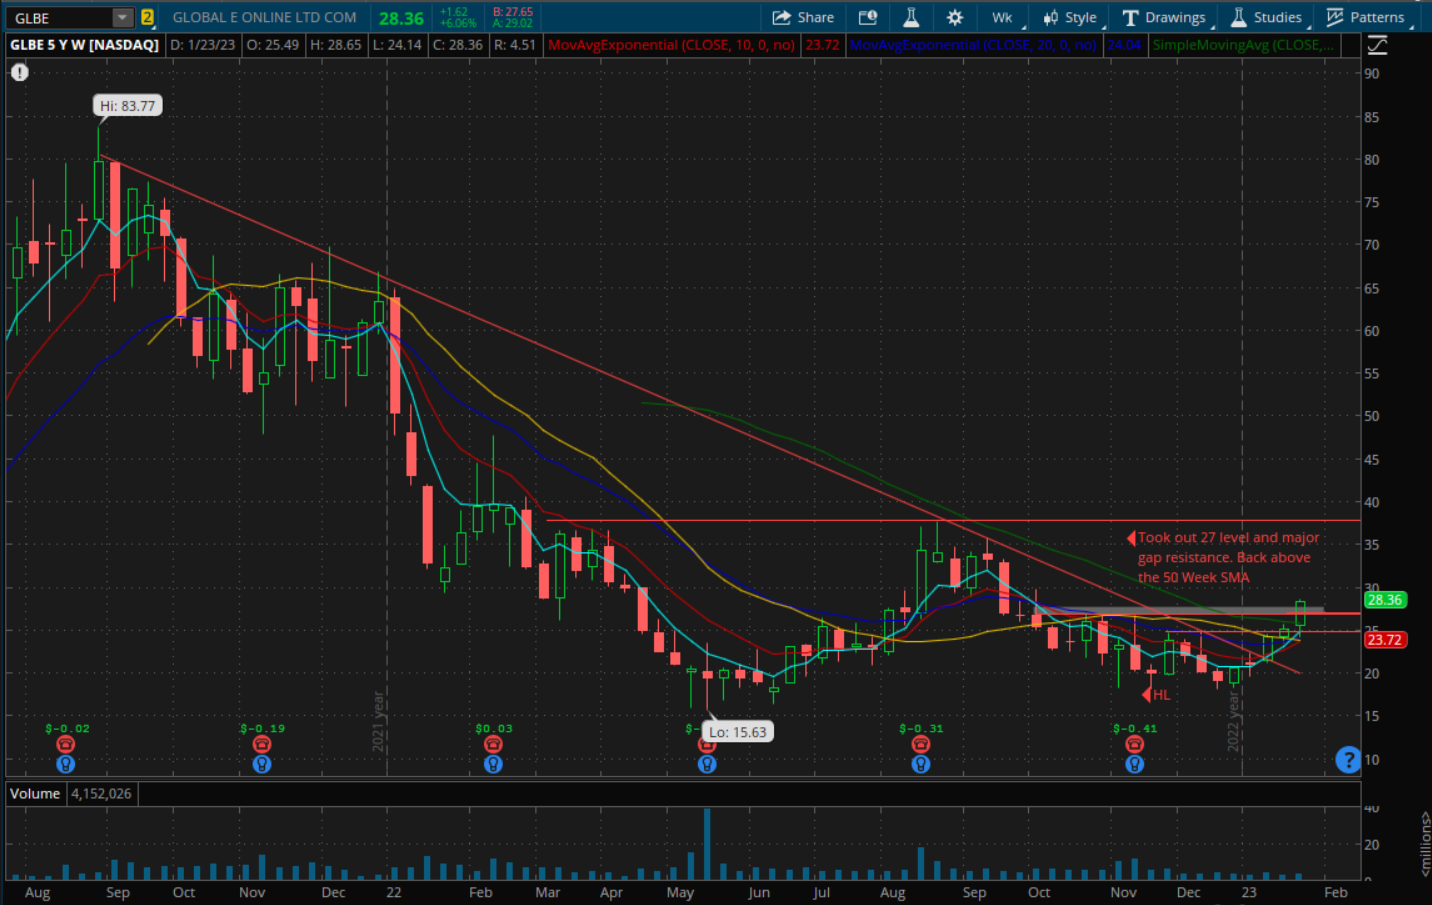Click the blue lightbulb icon under $0.03
This screenshot has height=905, width=1432.
pos(493,764)
